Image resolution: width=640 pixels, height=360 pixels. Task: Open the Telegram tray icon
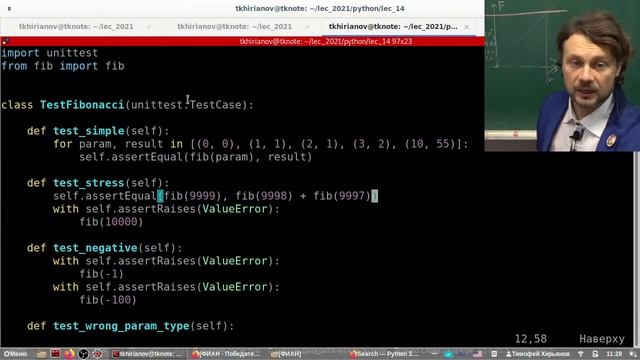(x=449, y=354)
